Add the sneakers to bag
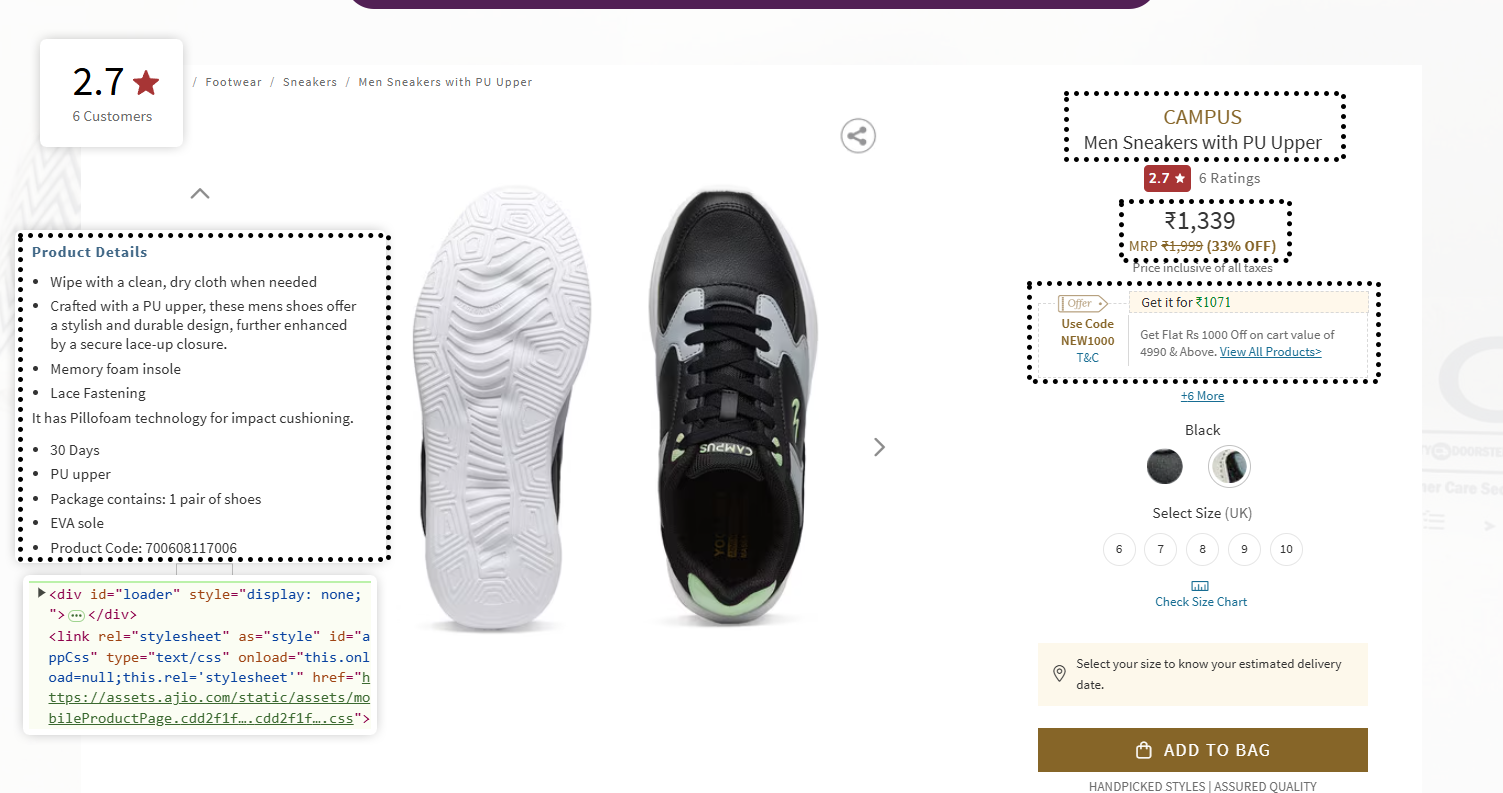This screenshot has height=793, width=1503. 1202,750
